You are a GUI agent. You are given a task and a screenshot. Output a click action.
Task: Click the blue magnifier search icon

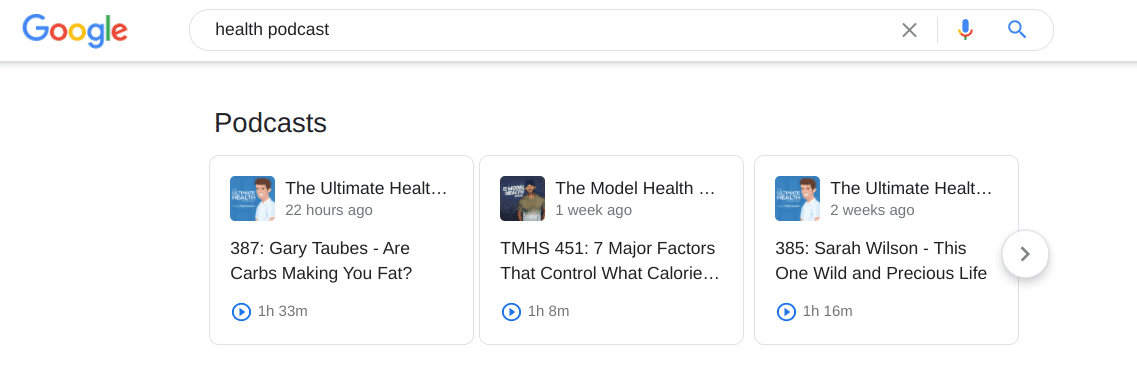coord(1017,30)
